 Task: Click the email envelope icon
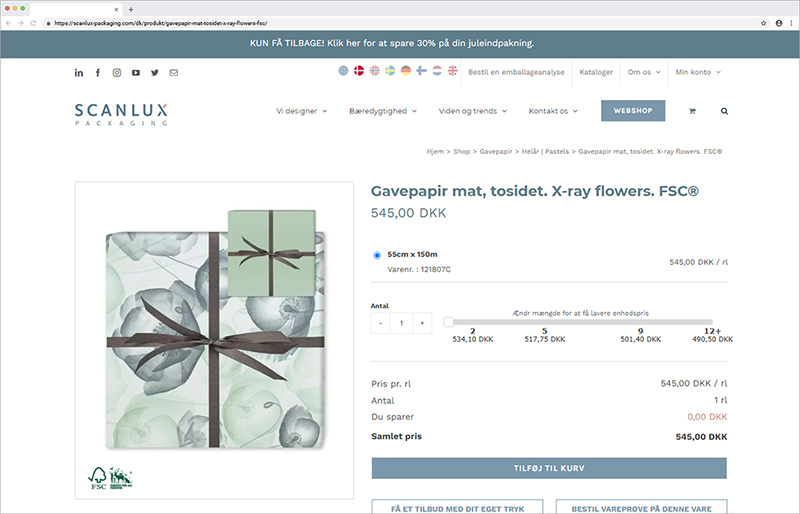point(174,73)
